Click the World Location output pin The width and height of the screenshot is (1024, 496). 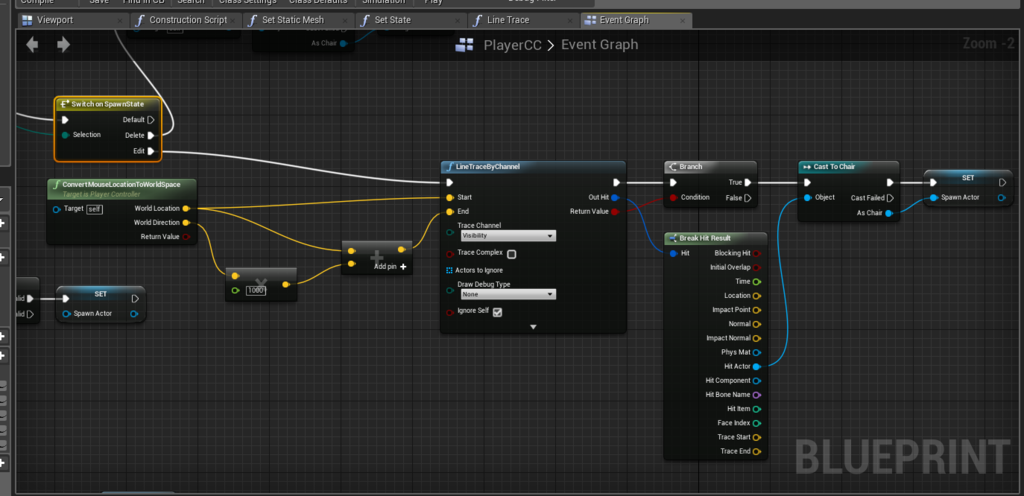[x=186, y=209]
